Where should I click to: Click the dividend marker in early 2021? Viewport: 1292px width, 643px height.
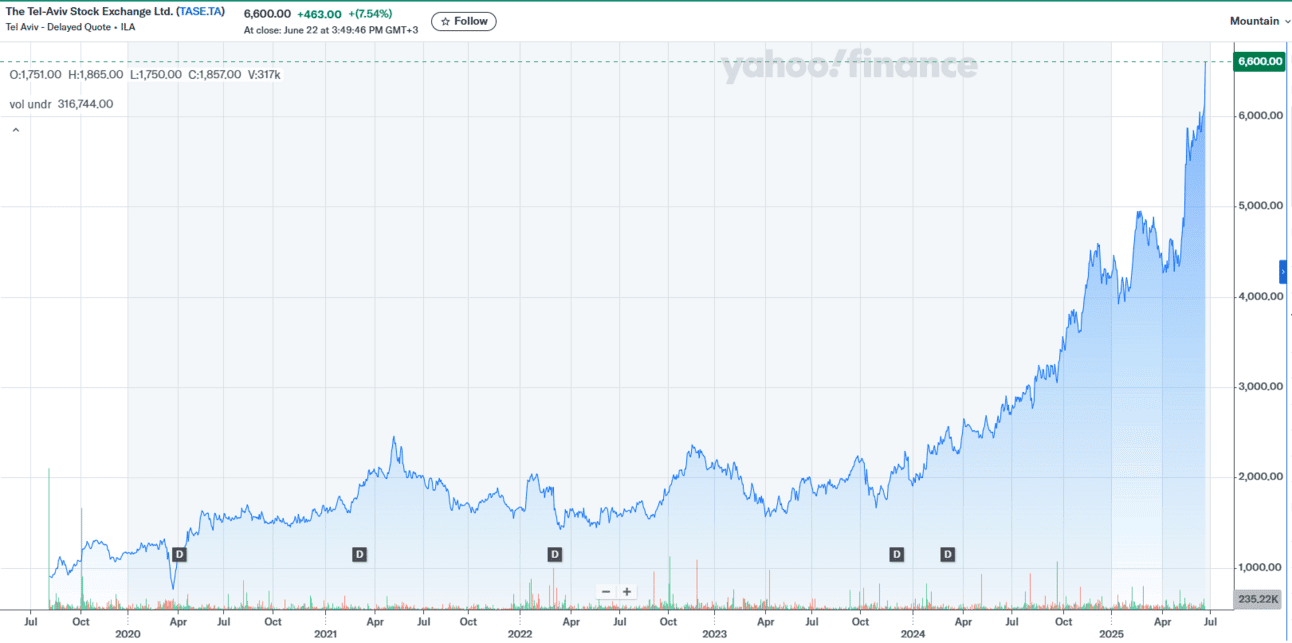pyautogui.click(x=360, y=554)
